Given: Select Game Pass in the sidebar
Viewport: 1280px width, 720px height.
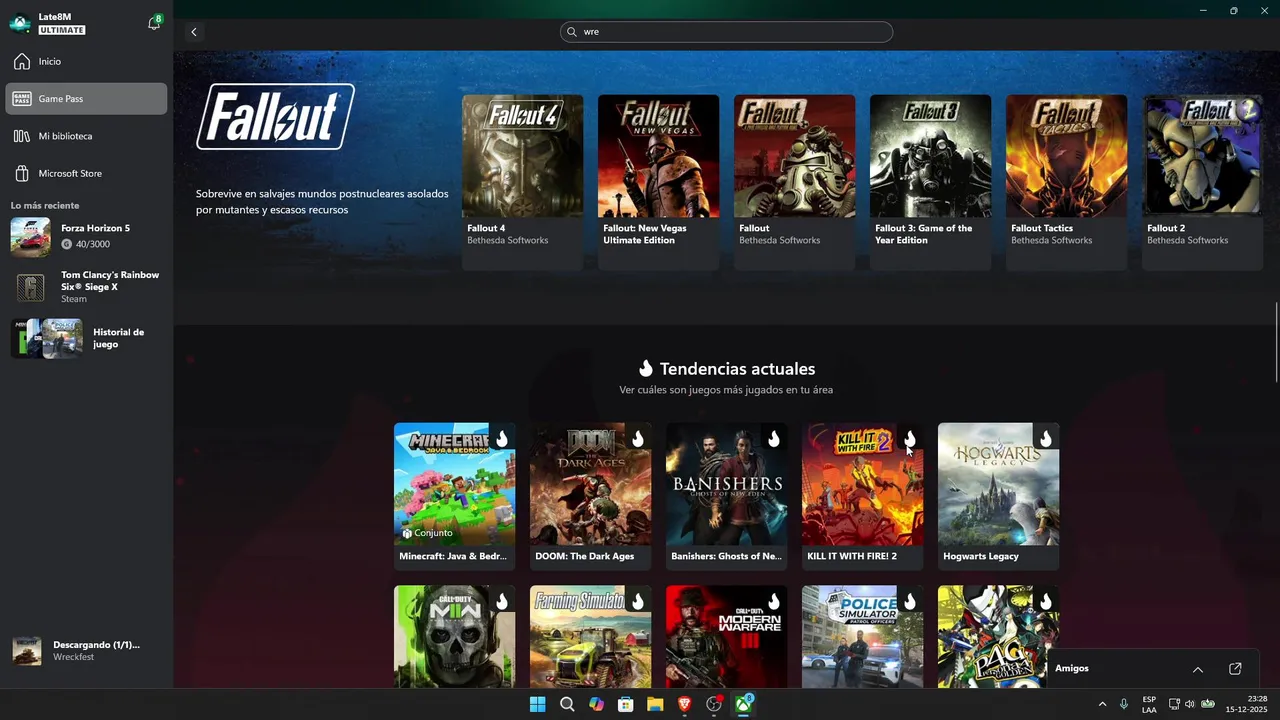Looking at the screenshot, I should 86,99.
